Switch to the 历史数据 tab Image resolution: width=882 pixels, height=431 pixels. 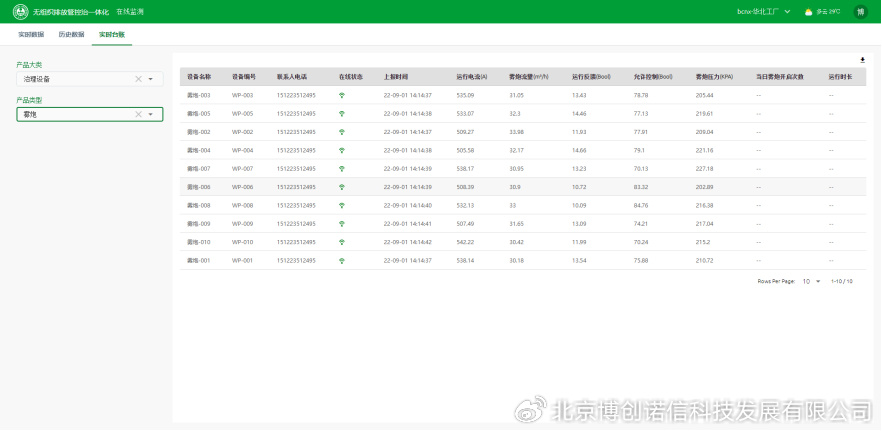pos(72,35)
